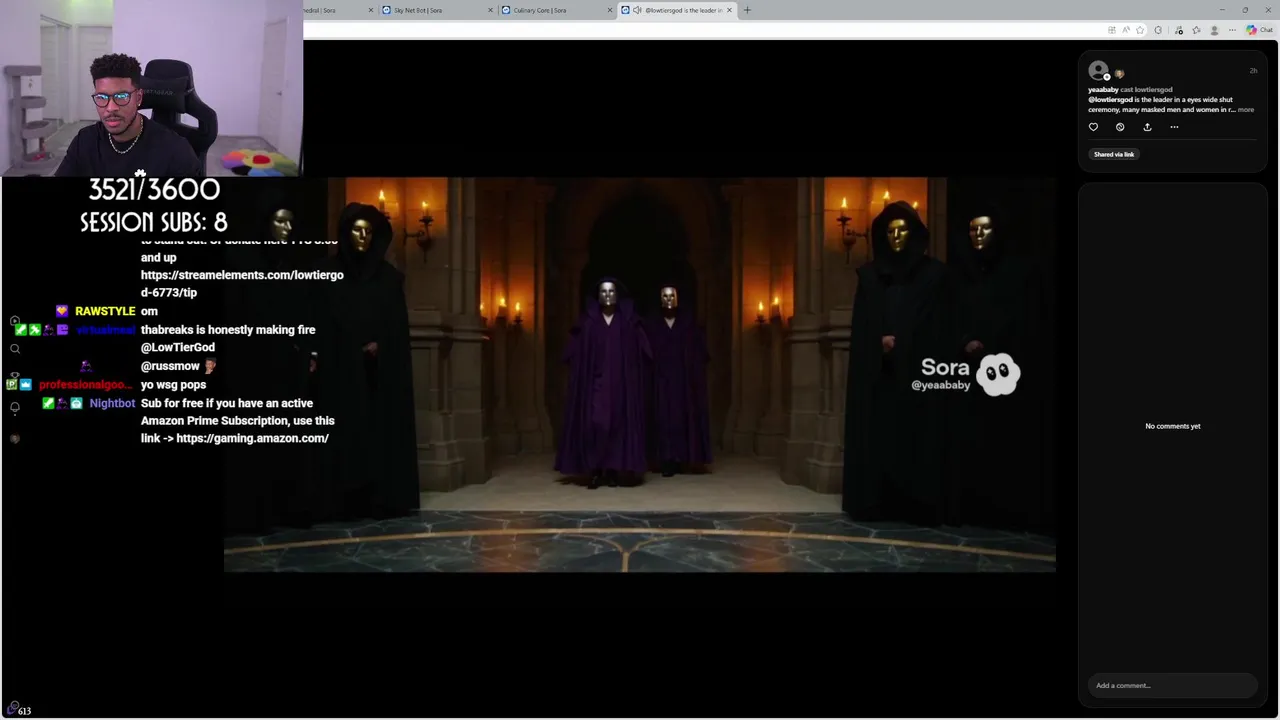Open the small cast member avatar next to profile

(x=1119, y=74)
